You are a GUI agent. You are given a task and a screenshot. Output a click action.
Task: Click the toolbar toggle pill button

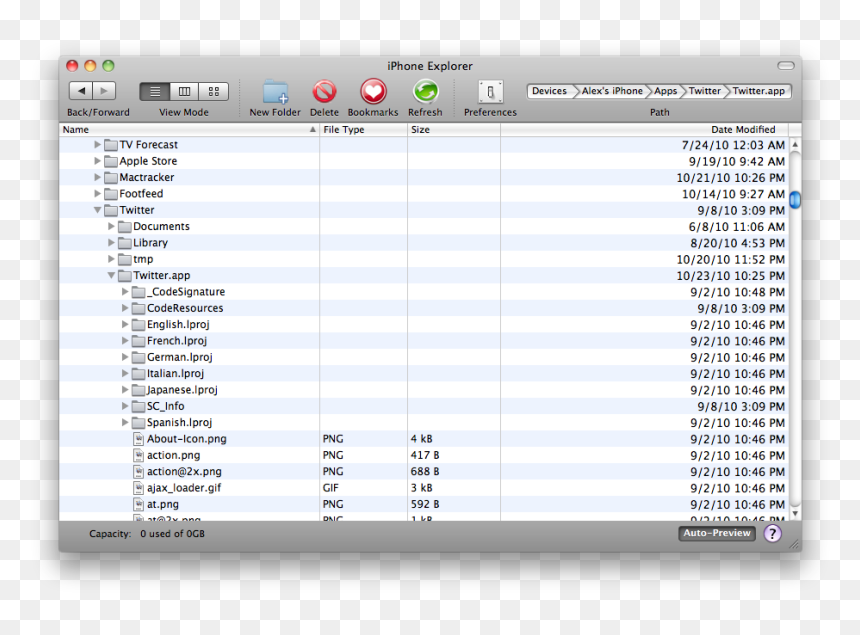(x=785, y=66)
